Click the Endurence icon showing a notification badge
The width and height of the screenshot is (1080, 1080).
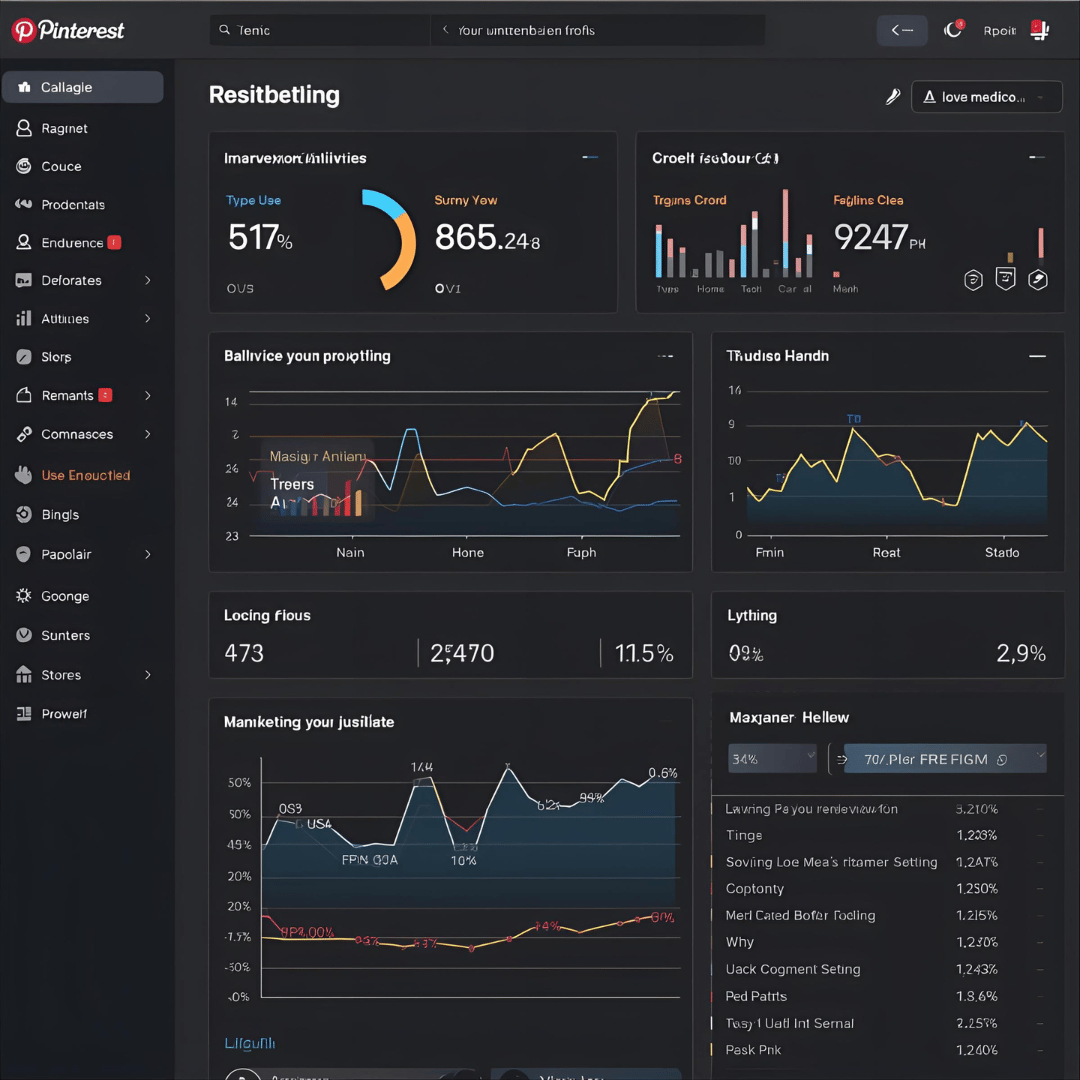click(22, 242)
